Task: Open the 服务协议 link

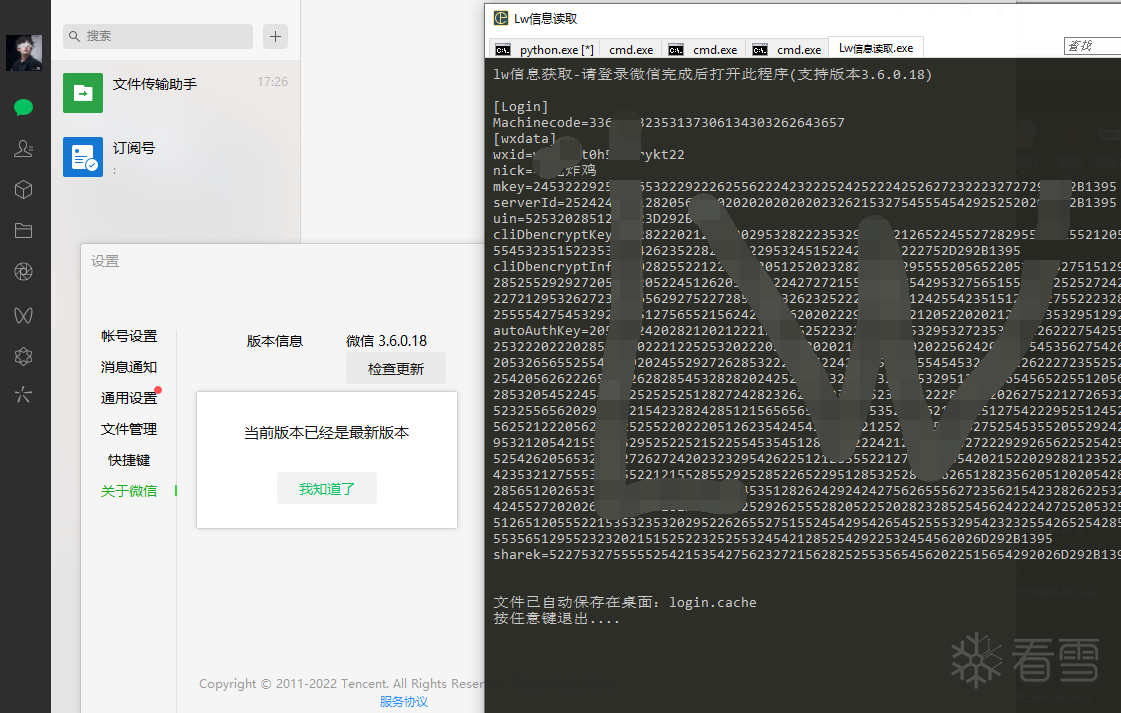Action: [x=404, y=702]
